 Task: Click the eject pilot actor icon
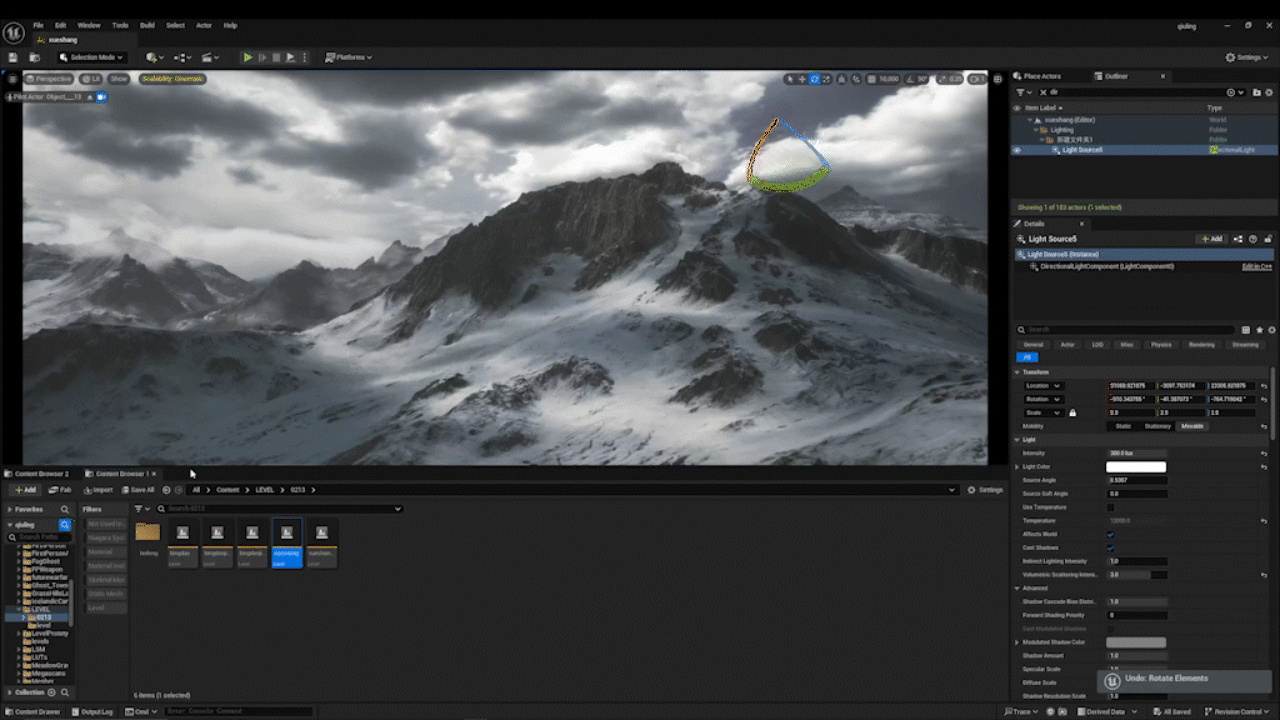click(89, 97)
